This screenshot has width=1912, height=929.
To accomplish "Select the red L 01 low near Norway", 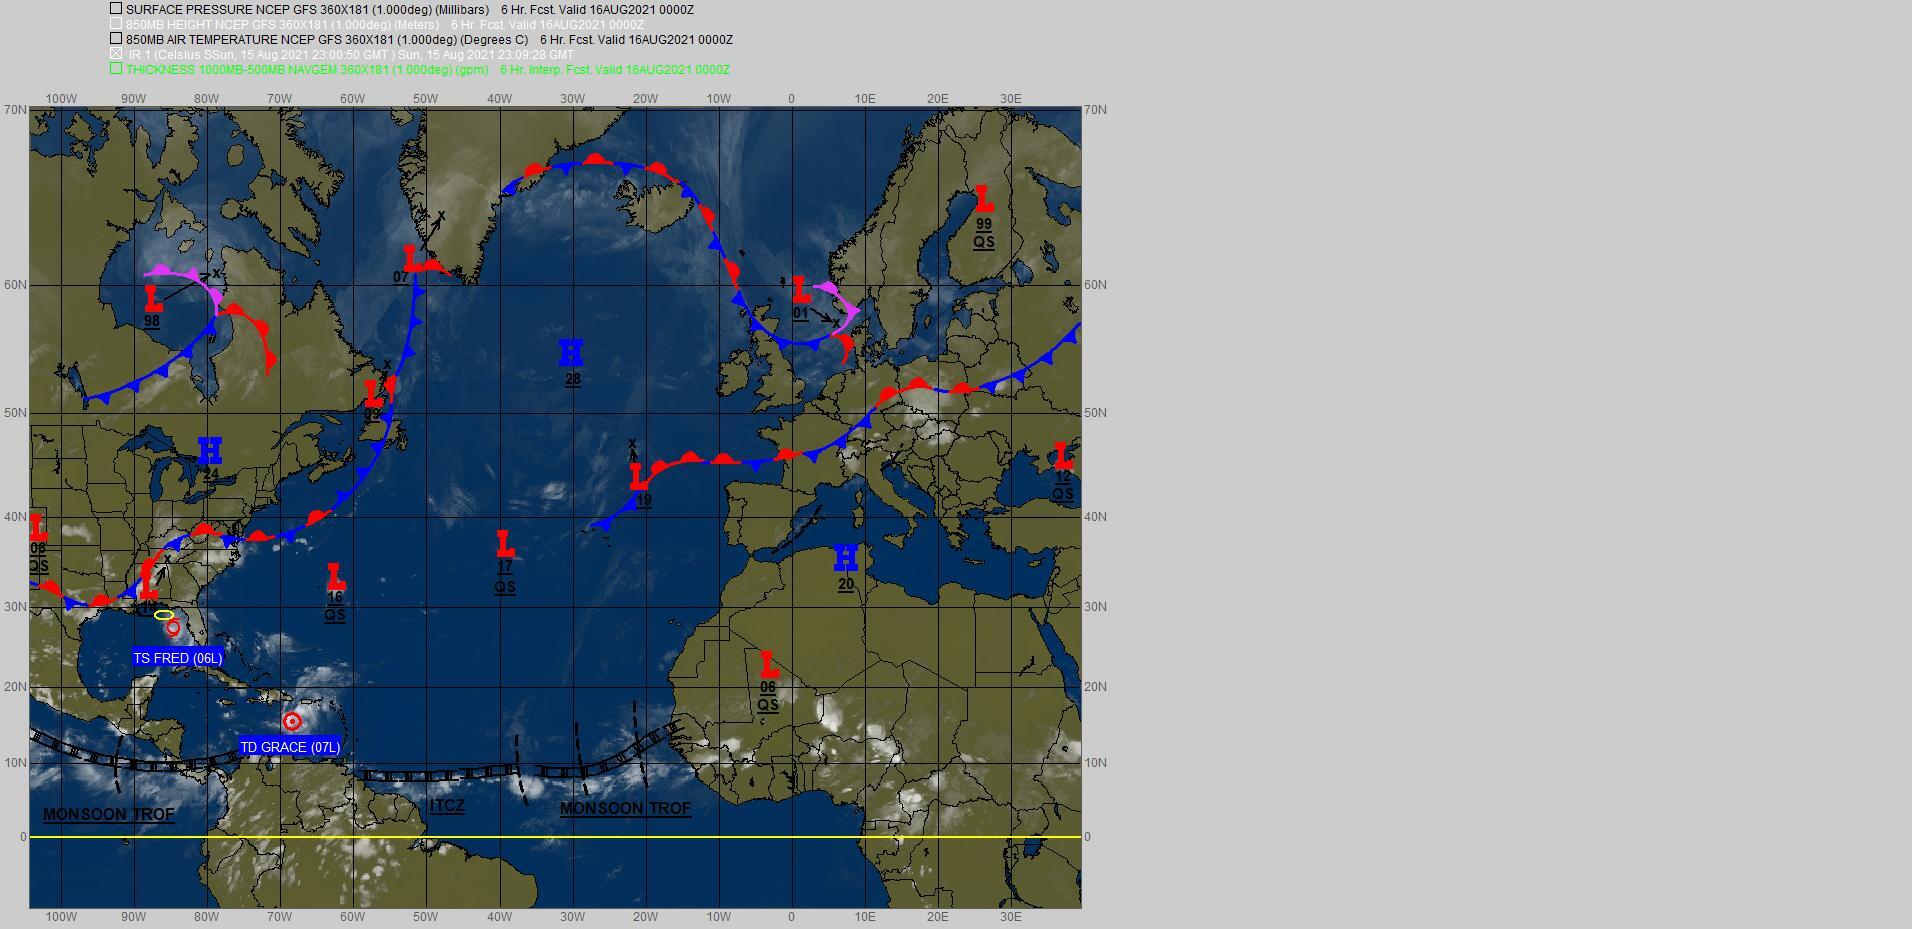I will [800, 290].
